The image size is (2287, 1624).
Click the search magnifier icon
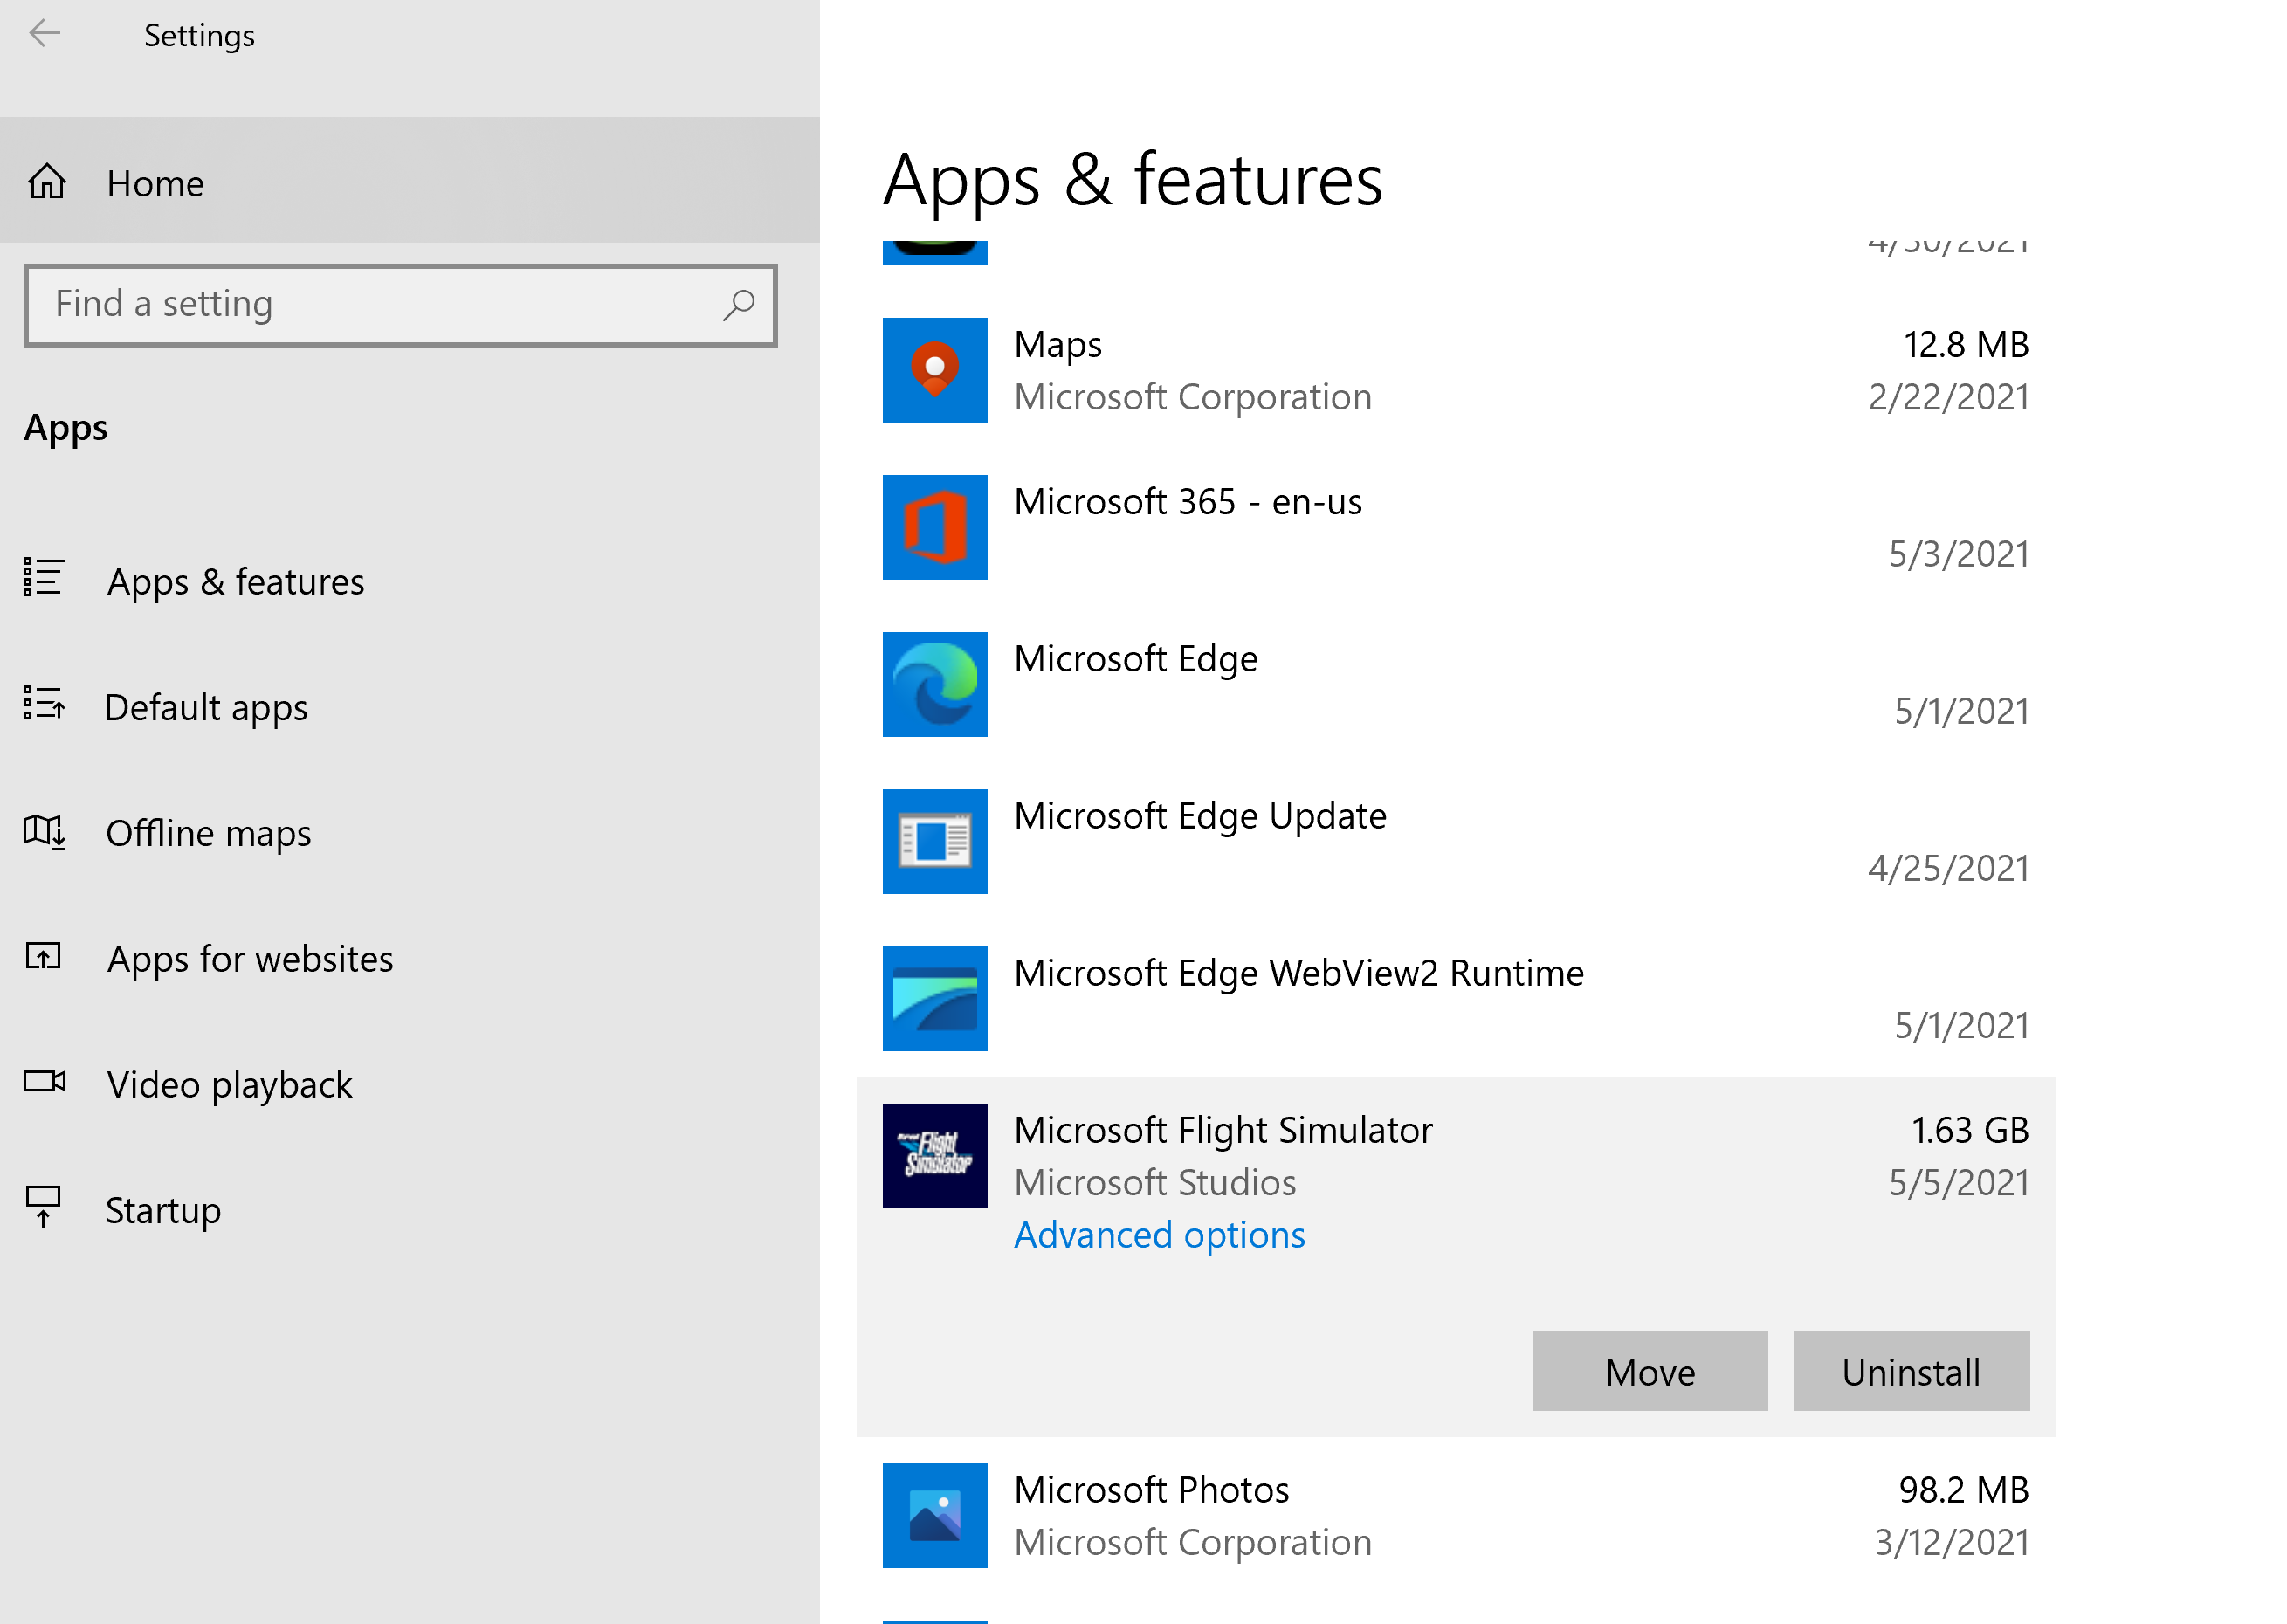(738, 305)
